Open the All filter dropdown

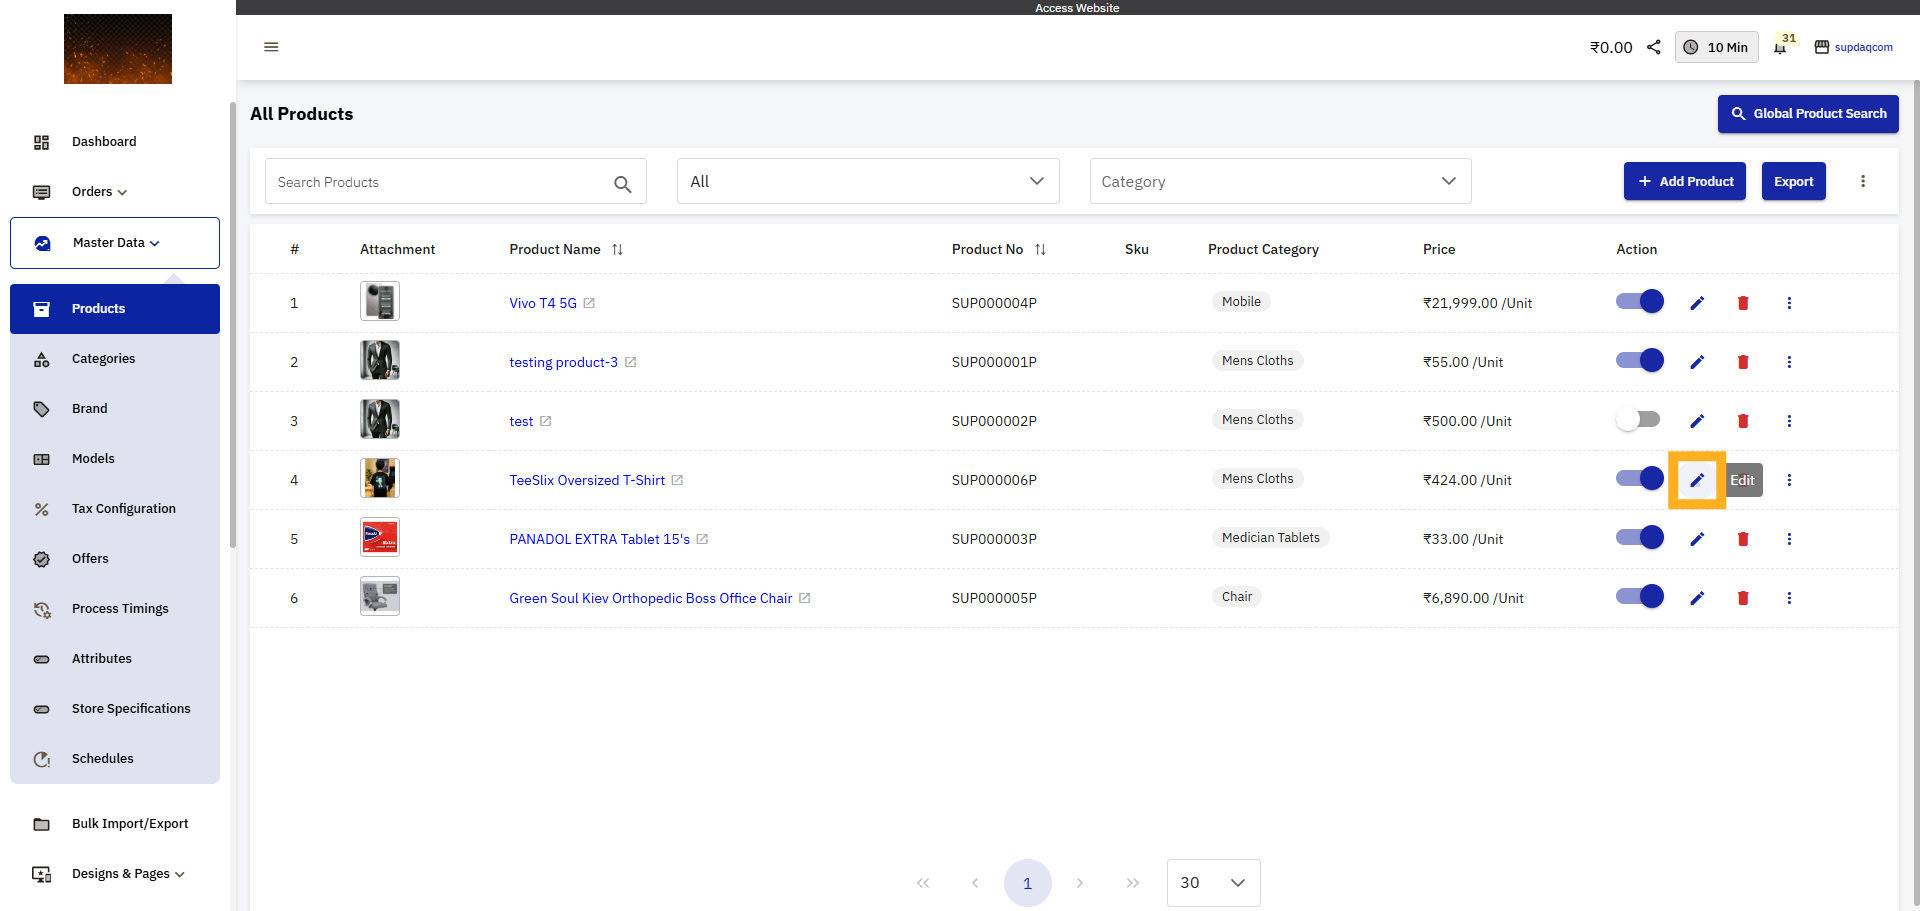(x=867, y=181)
